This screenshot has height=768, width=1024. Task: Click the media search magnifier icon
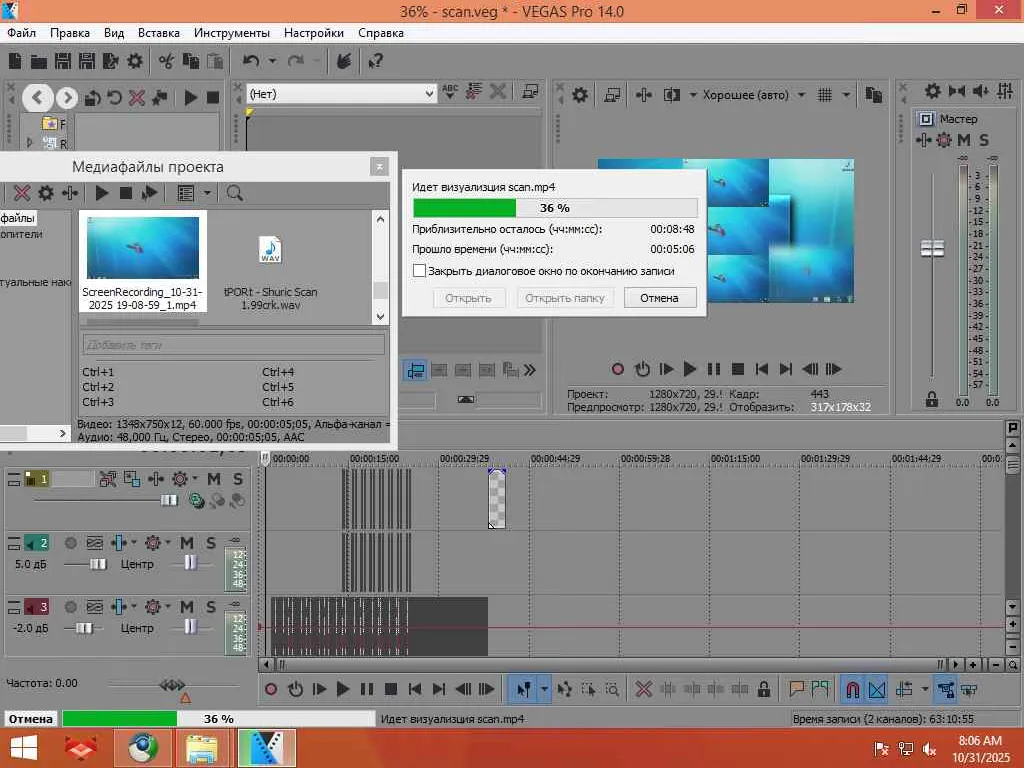click(x=234, y=193)
